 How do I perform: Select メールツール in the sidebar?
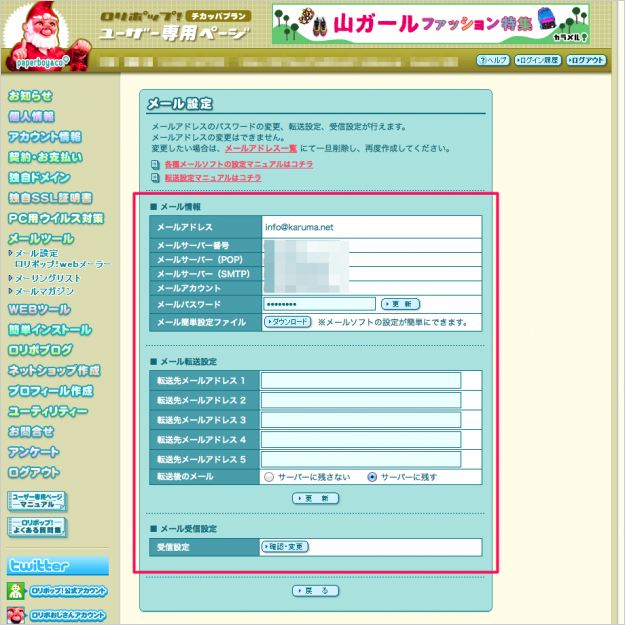tap(41, 239)
